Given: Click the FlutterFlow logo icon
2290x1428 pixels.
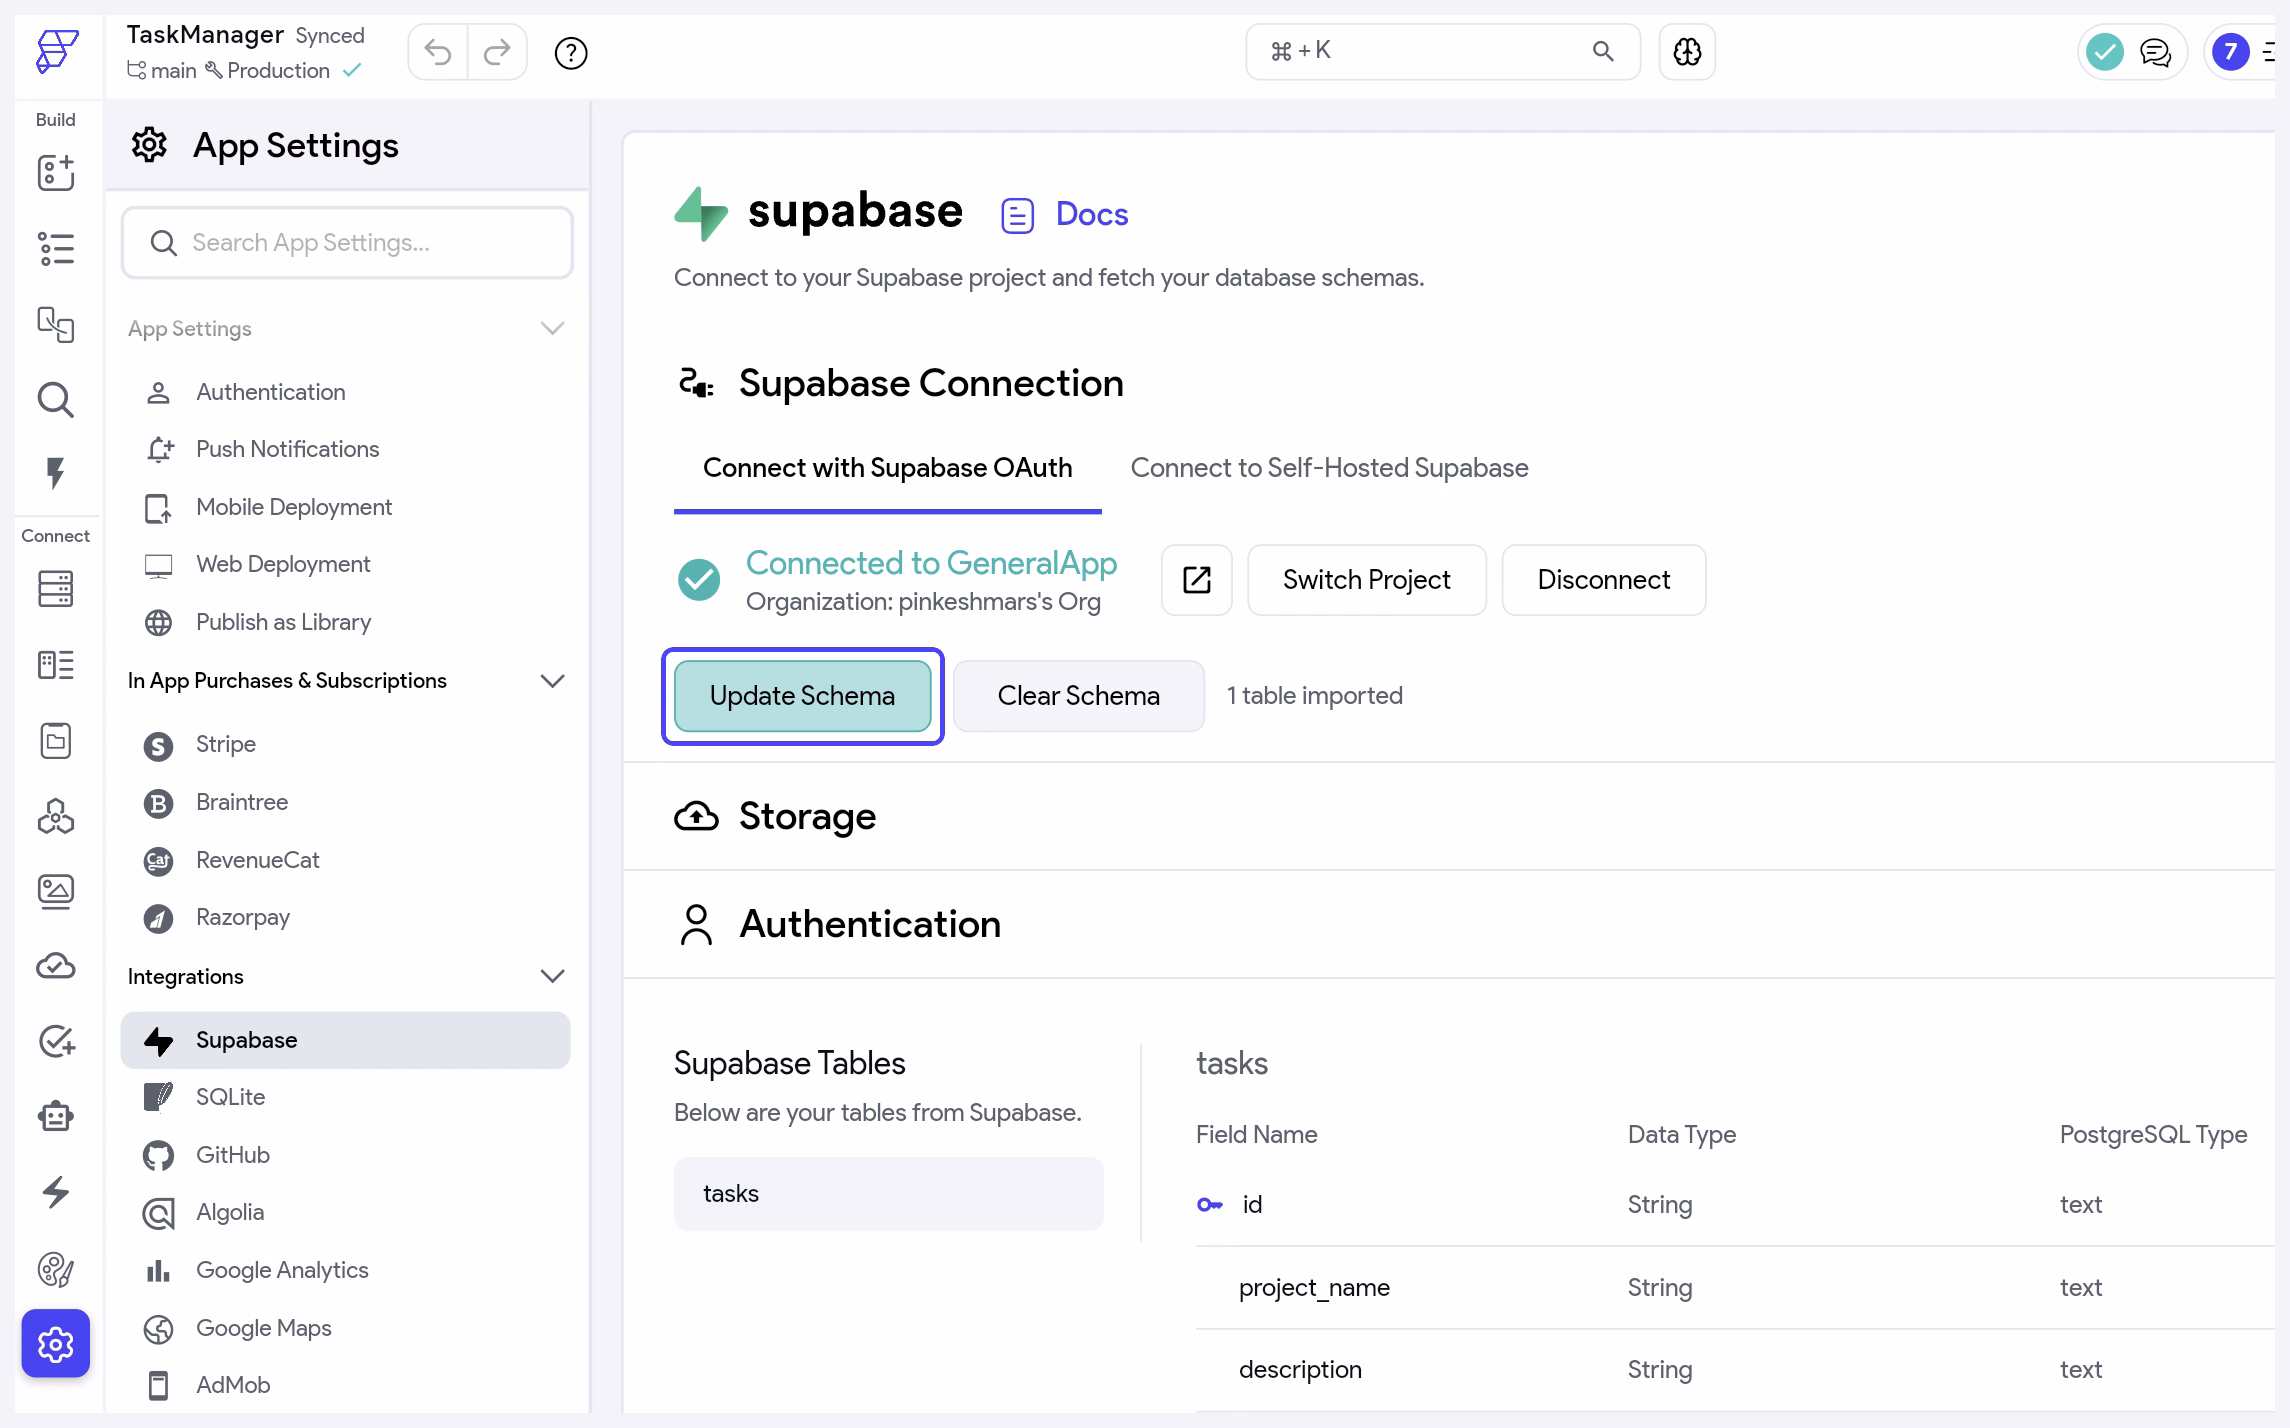Looking at the screenshot, I should click(x=56, y=51).
